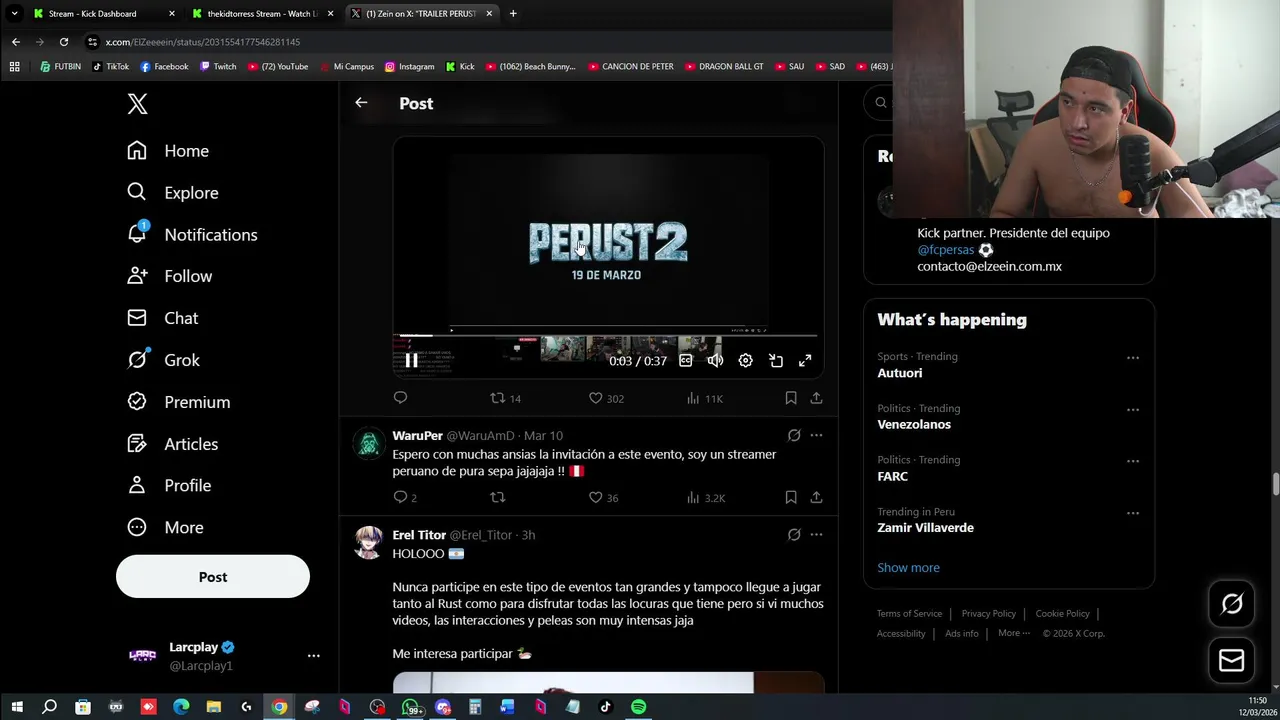Open Terms of Service link
The width and height of the screenshot is (1280, 720).
[x=909, y=614]
